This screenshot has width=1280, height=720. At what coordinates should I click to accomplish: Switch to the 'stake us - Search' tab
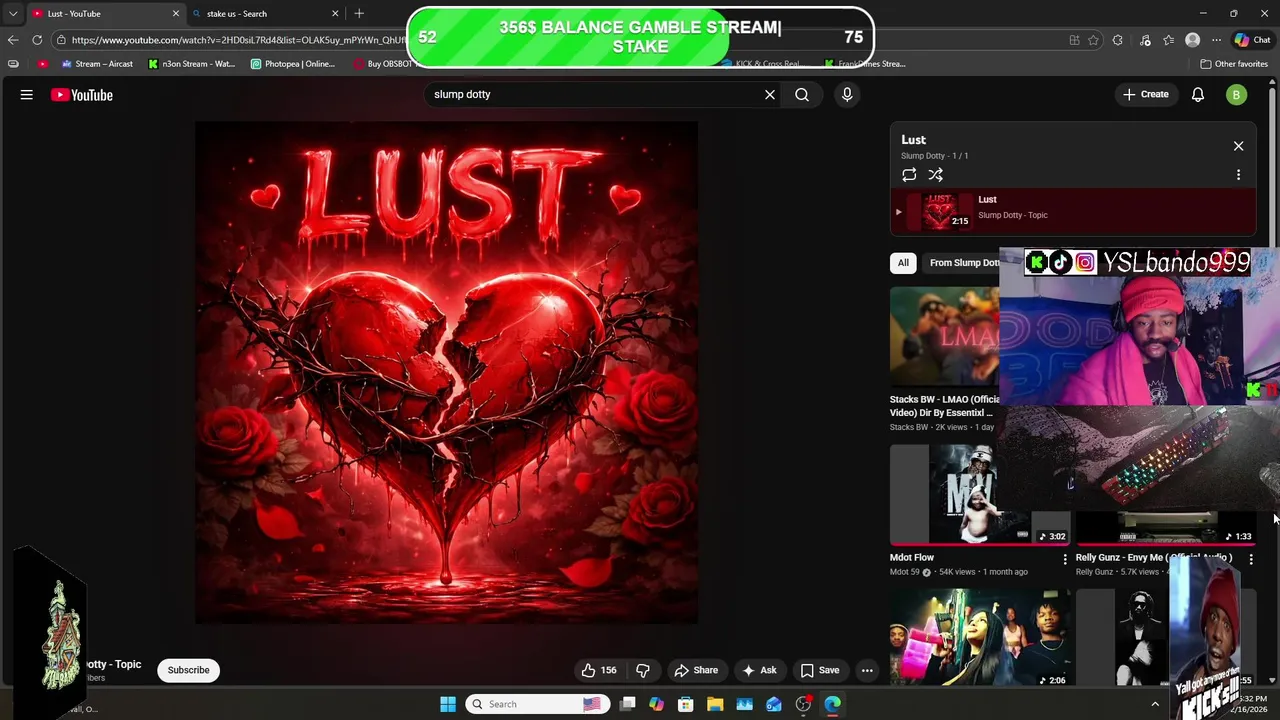265,14
